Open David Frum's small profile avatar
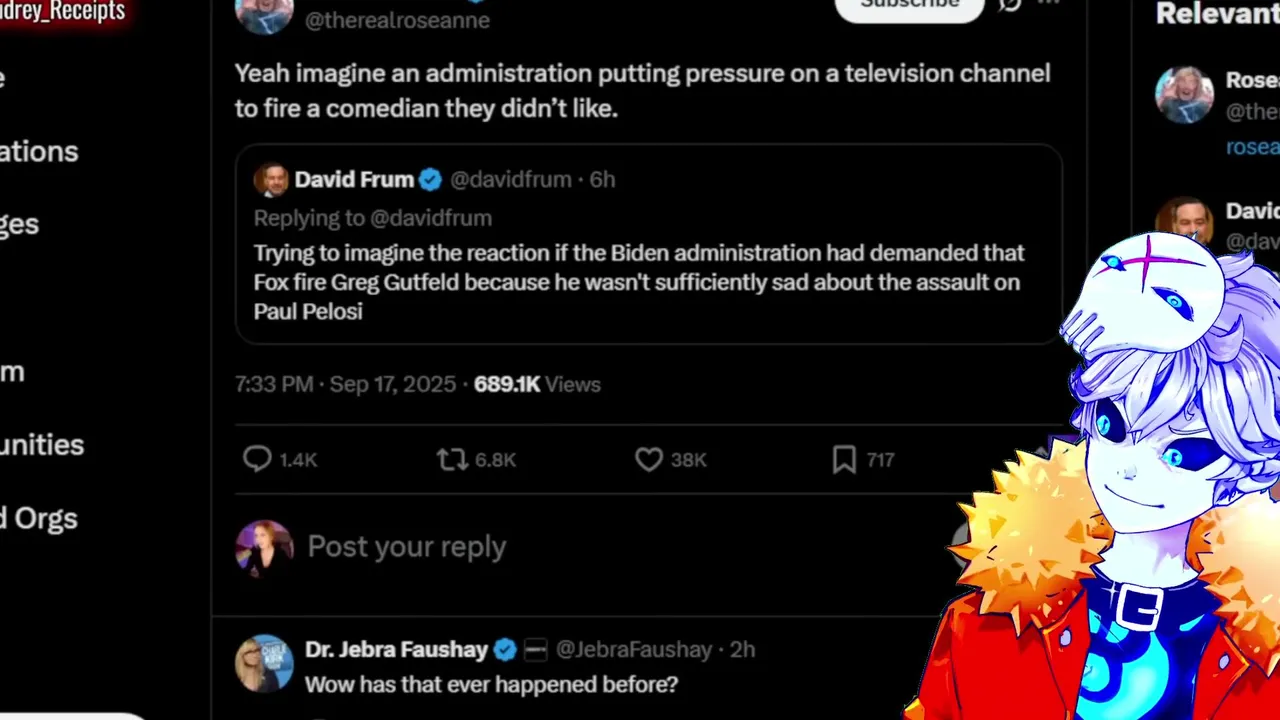The height and width of the screenshot is (720, 1280). click(x=270, y=180)
